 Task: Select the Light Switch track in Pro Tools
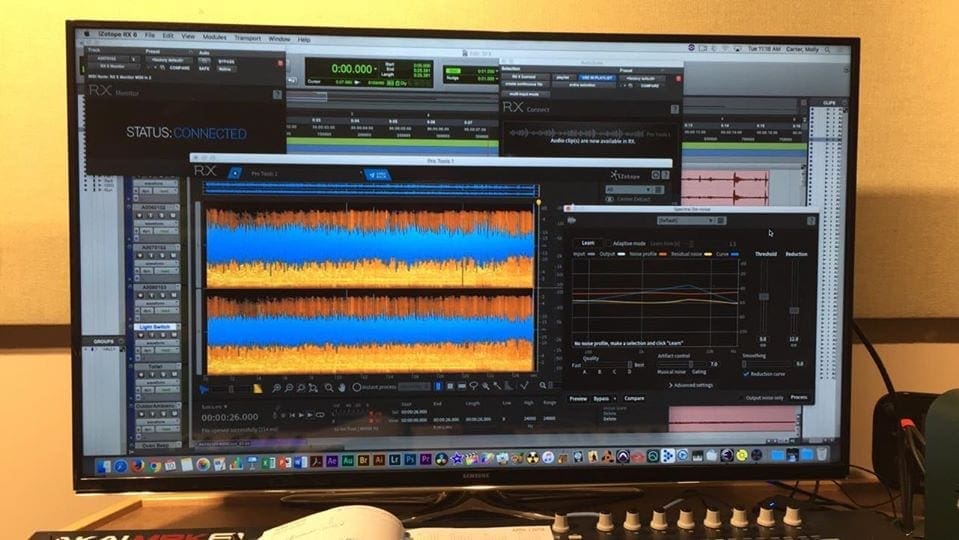155,327
